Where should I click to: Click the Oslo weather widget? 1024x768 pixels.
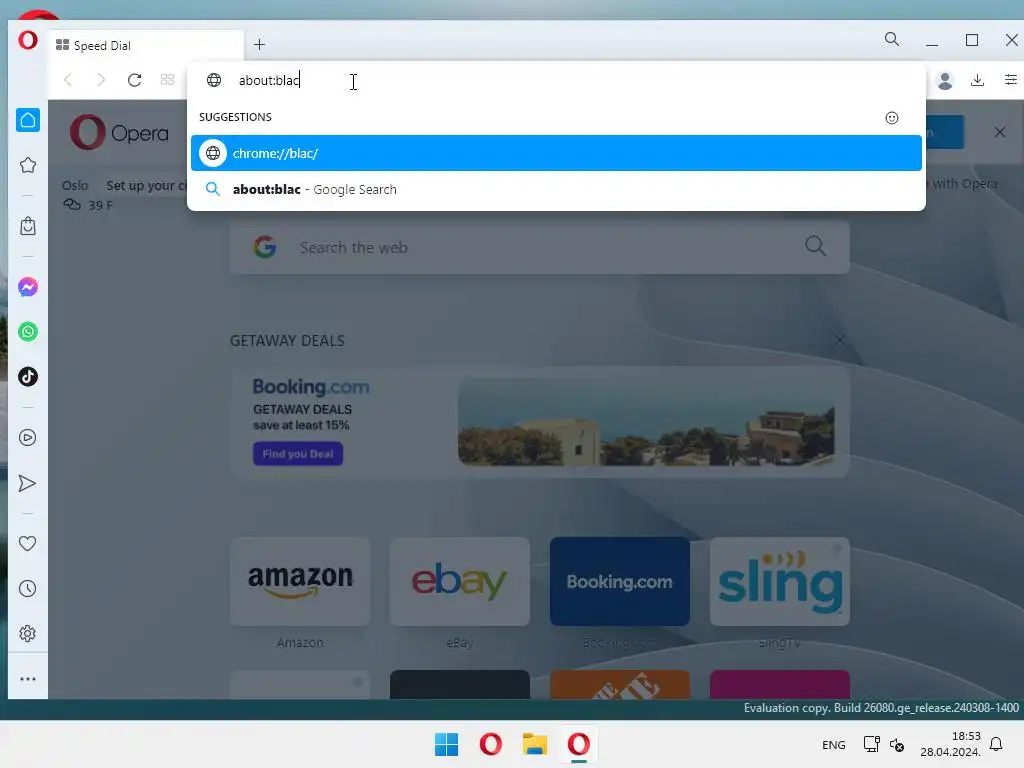point(88,195)
